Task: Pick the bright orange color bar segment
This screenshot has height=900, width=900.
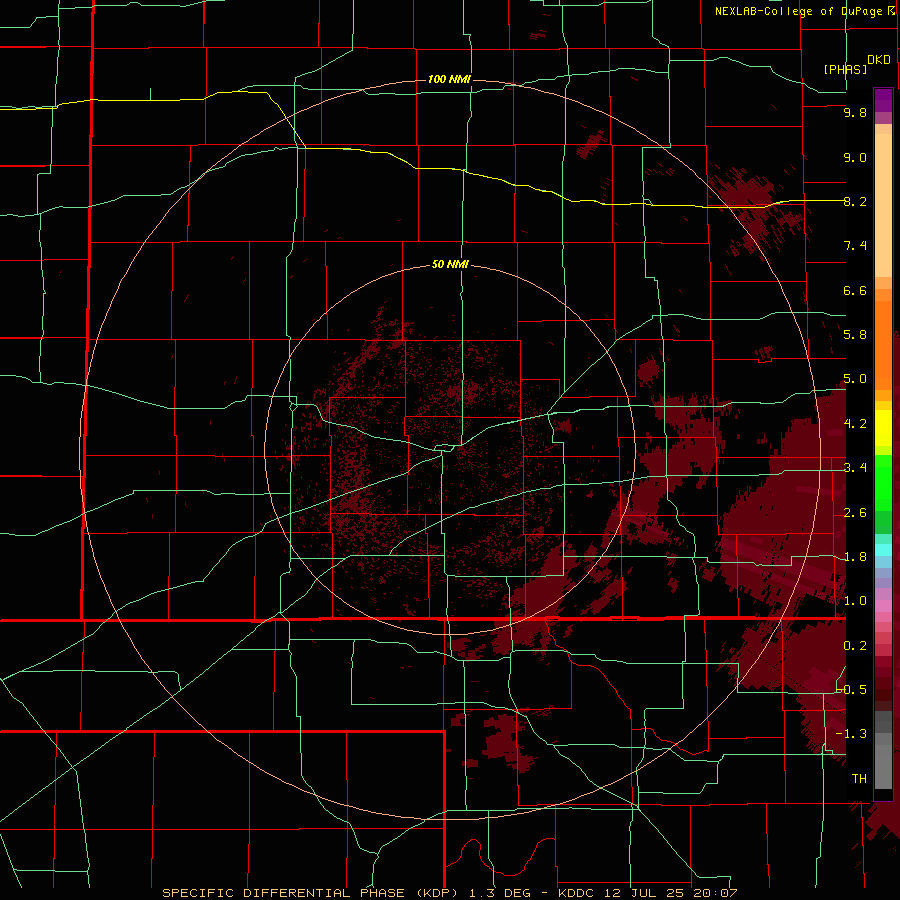Action: pos(883,344)
